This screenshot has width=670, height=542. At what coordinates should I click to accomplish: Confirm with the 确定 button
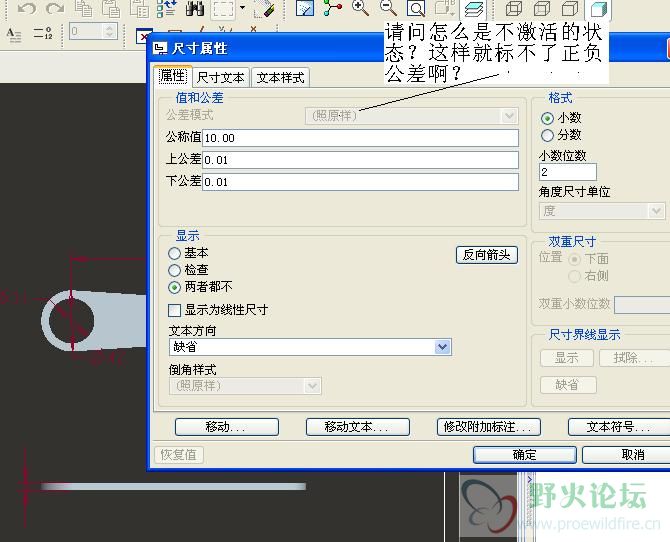[525, 455]
